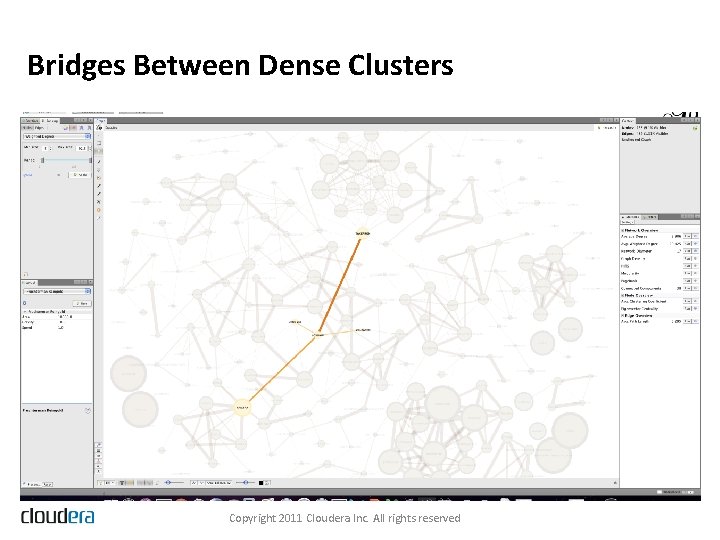The image size is (720, 540).
Task: Select the rectangle selection tool
Action: (99, 143)
